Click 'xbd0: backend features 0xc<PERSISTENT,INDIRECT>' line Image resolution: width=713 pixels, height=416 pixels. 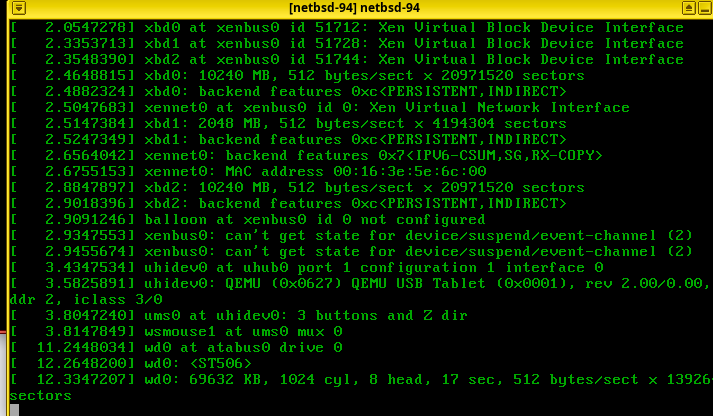288,91
